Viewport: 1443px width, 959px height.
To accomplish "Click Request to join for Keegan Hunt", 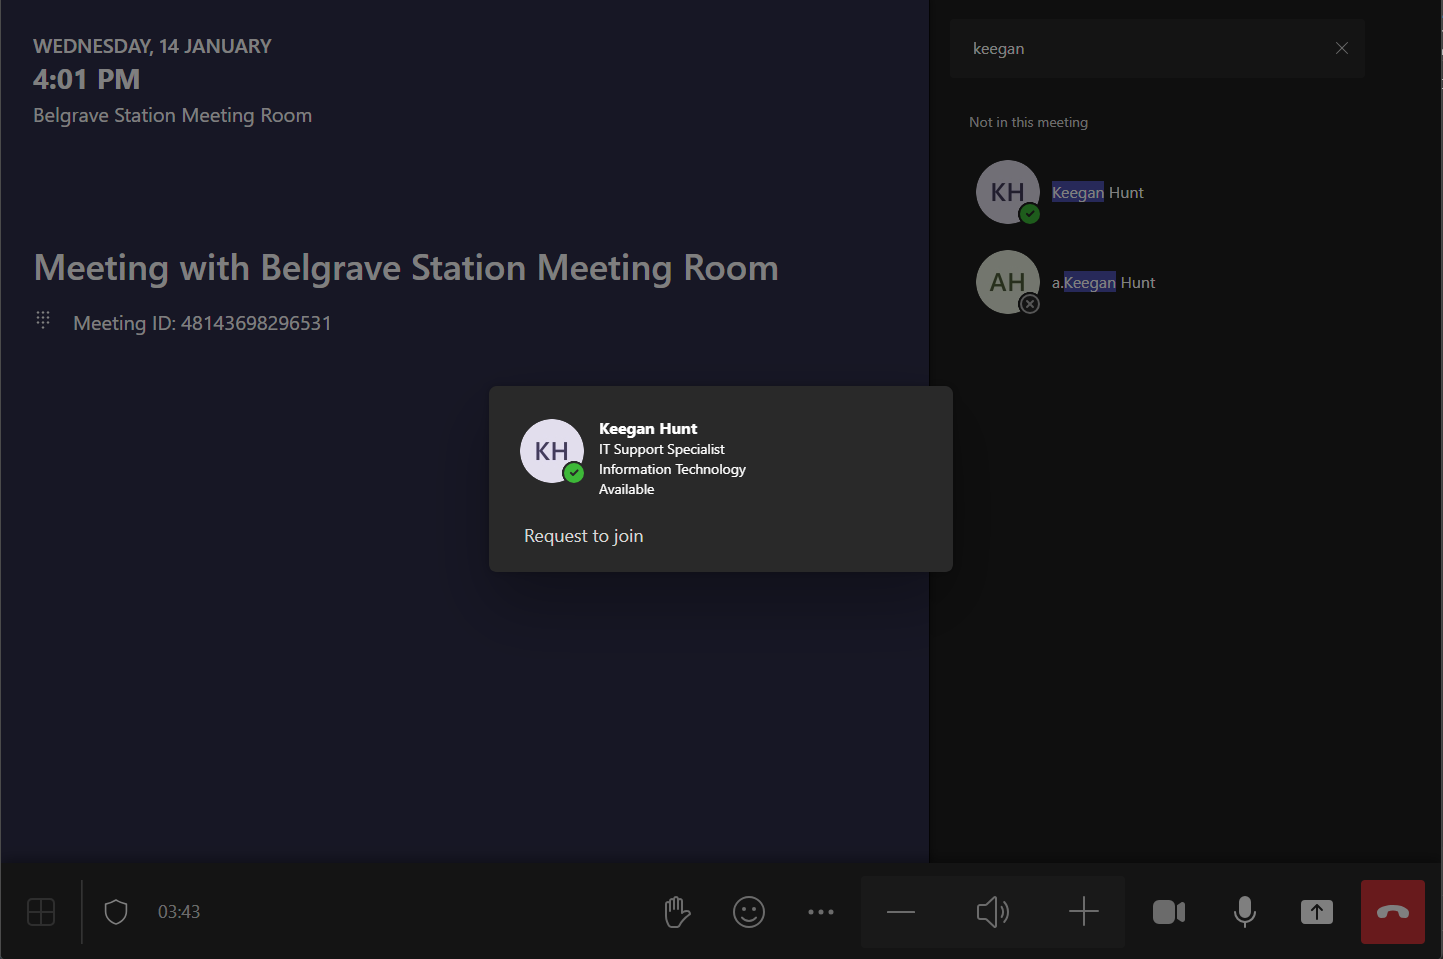I will coord(584,536).
